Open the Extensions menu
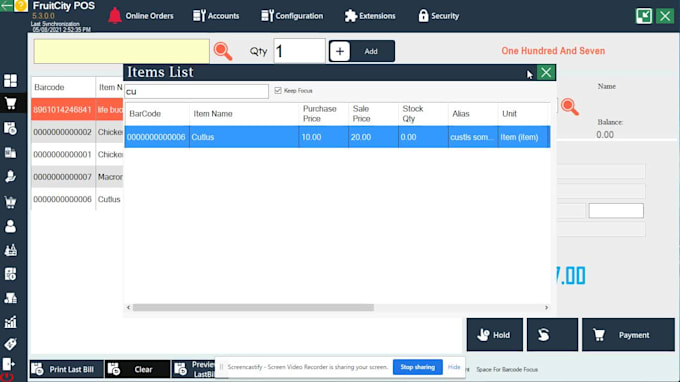 click(370, 16)
